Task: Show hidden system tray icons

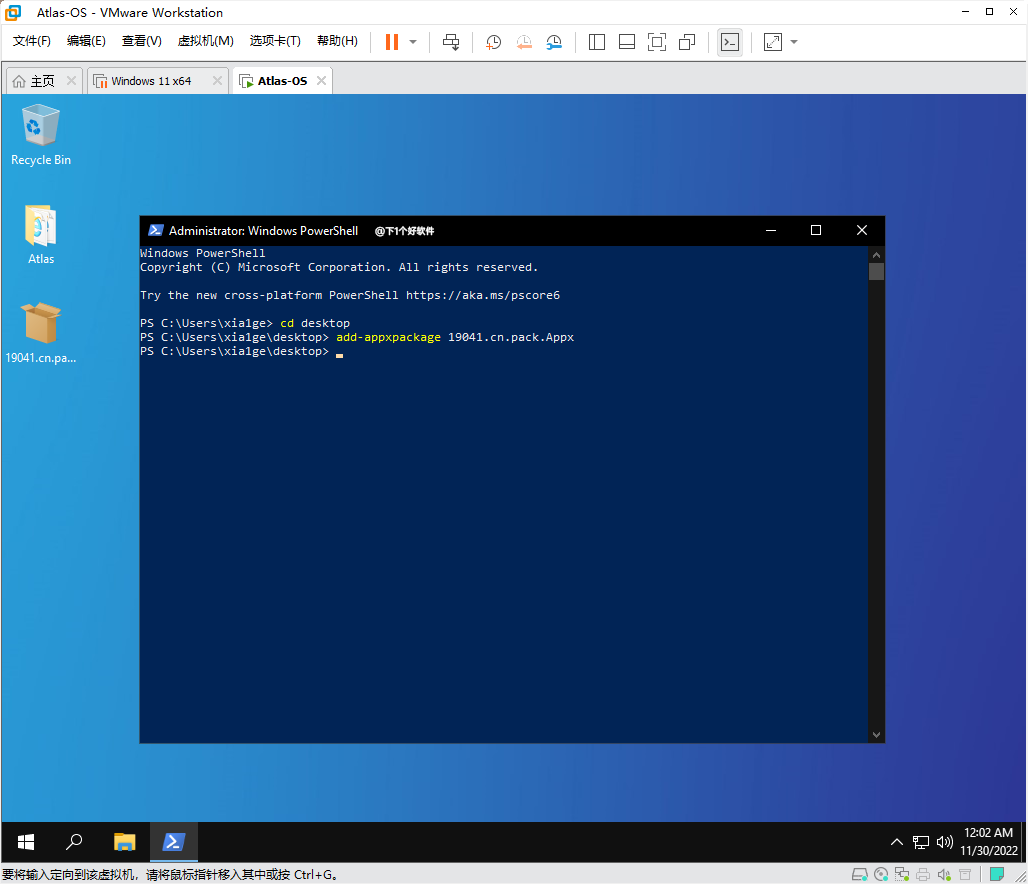Action: coord(896,842)
